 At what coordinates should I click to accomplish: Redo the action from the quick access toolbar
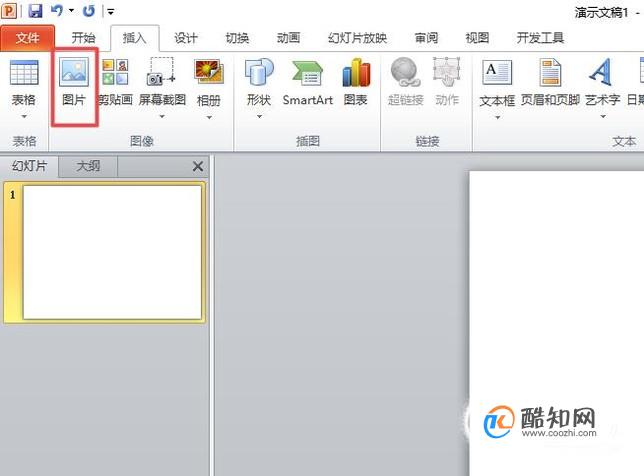(89, 11)
